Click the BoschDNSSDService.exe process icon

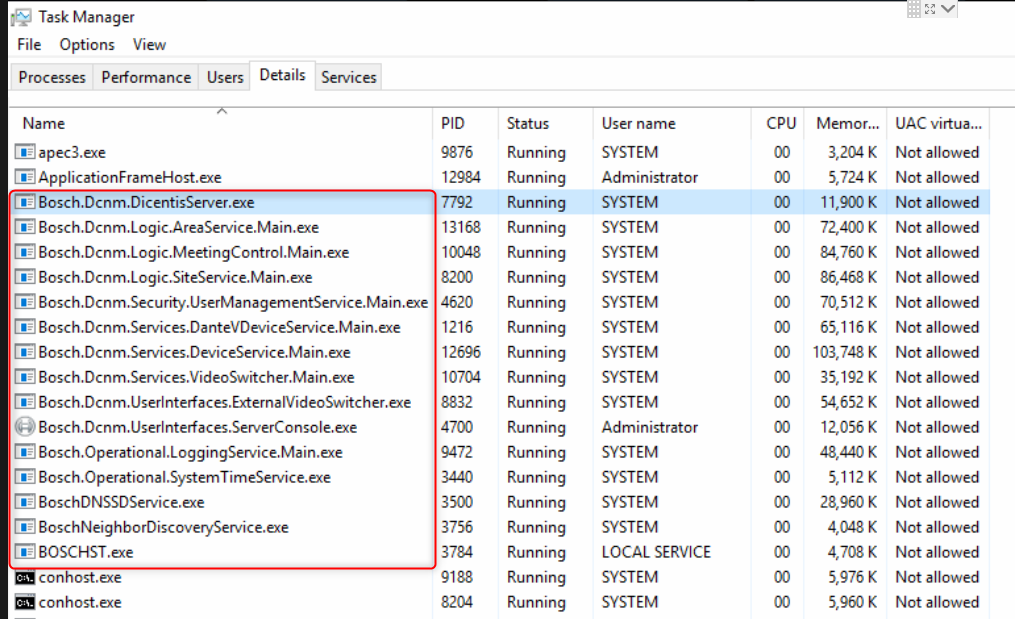[x=25, y=502]
